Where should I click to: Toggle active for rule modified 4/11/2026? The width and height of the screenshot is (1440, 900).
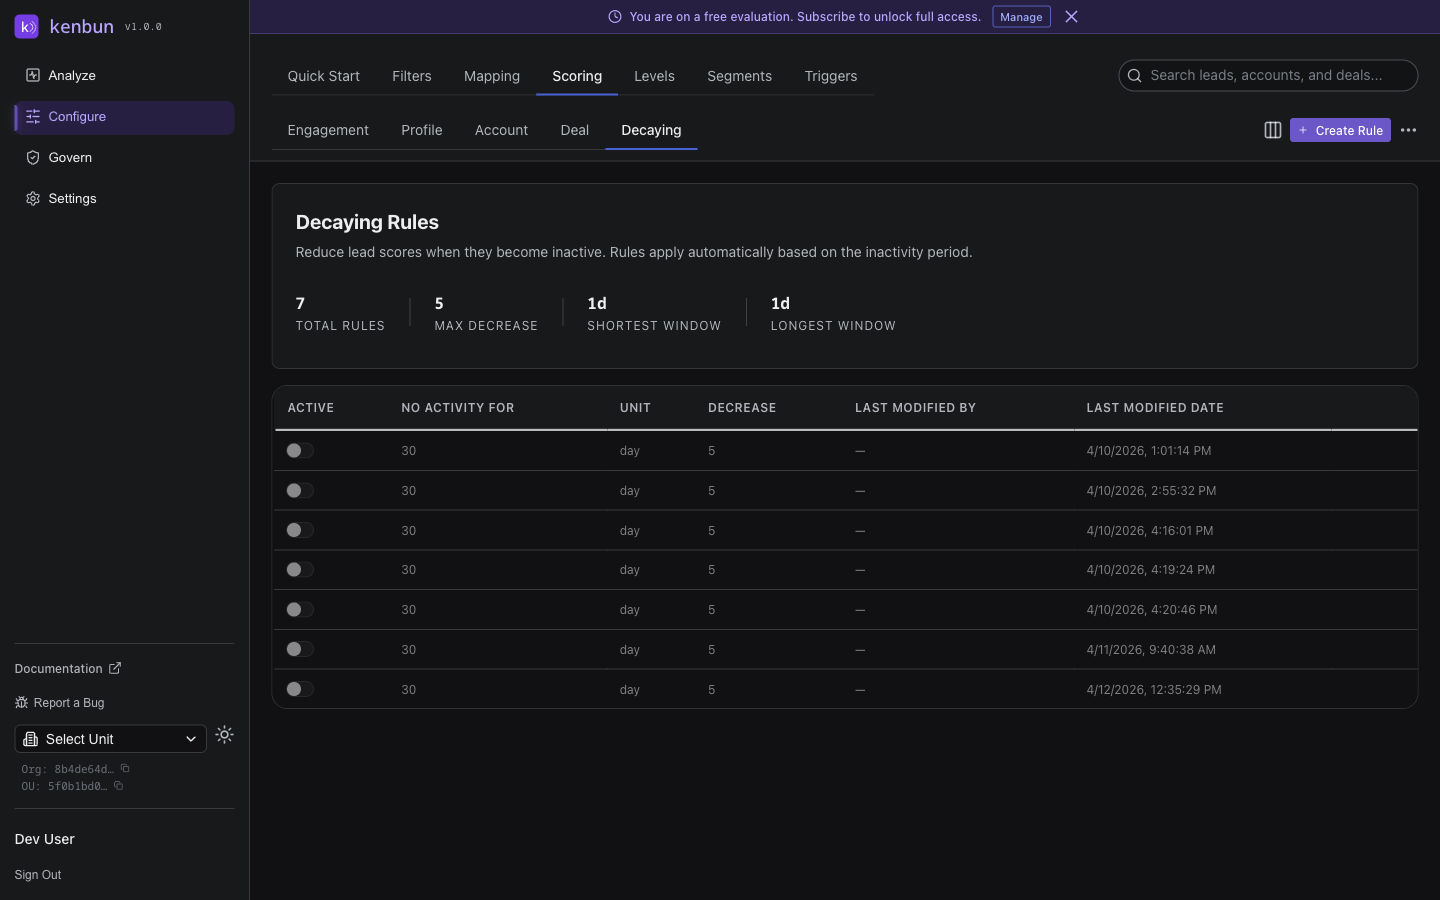coord(300,650)
